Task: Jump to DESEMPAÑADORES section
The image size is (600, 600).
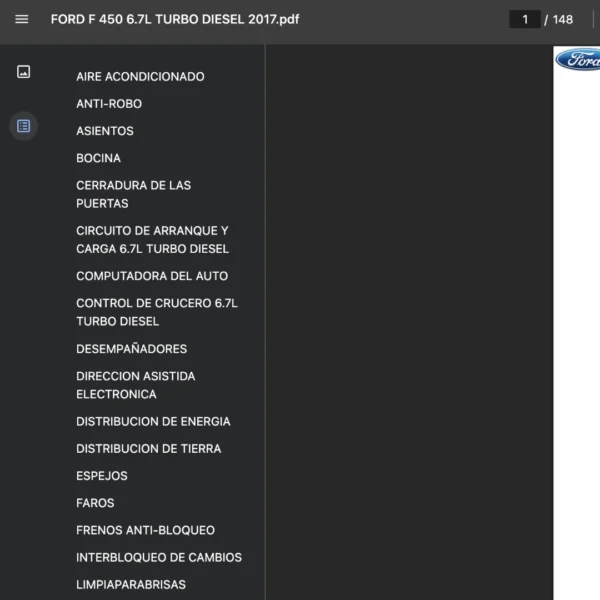Action: point(131,349)
